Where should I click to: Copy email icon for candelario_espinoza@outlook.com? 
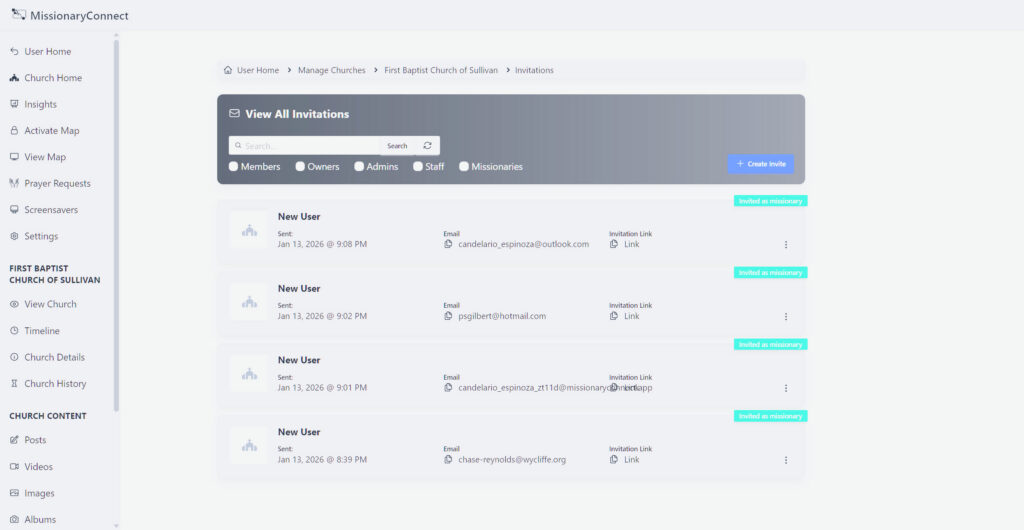coord(449,244)
